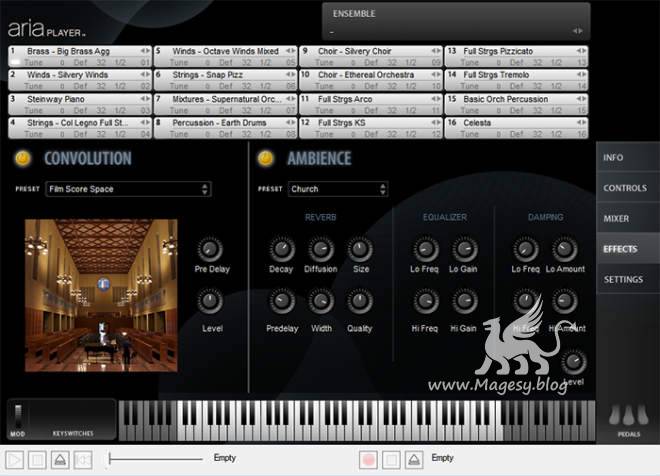The height and width of the screenshot is (476, 660).
Task: Select slot 2 Winds - Silvery Winds
Action: [80, 80]
